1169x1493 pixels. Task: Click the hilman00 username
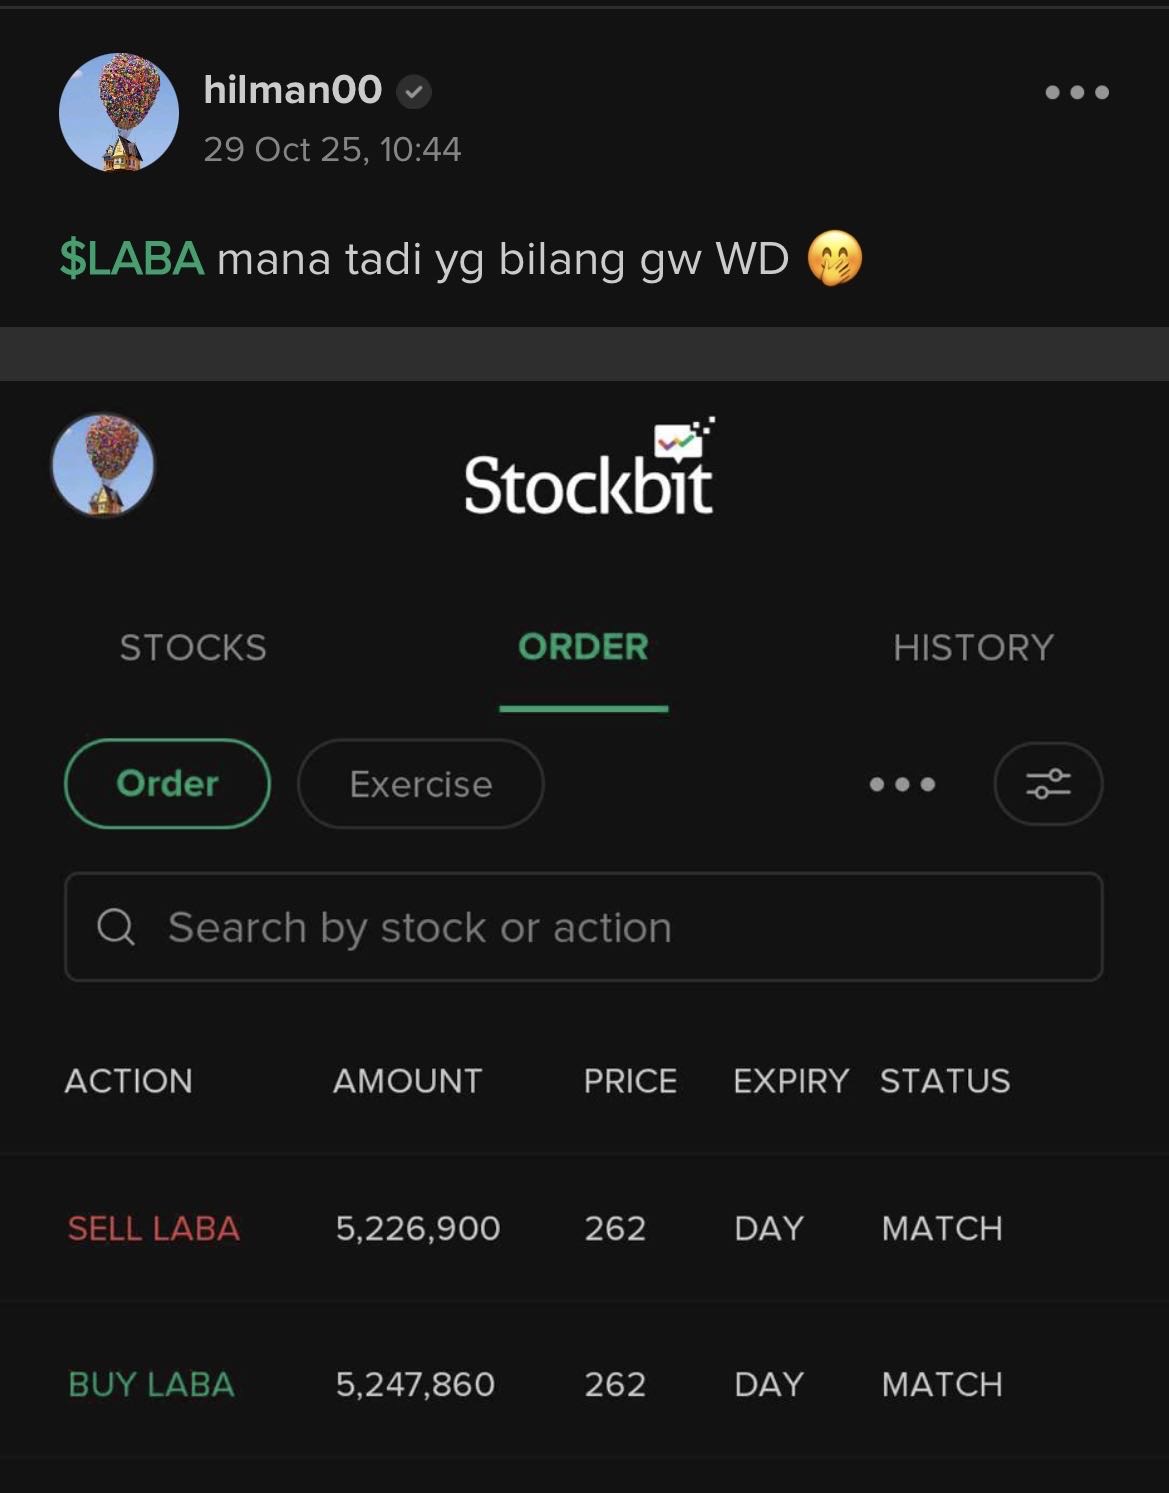tap(292, 91)
